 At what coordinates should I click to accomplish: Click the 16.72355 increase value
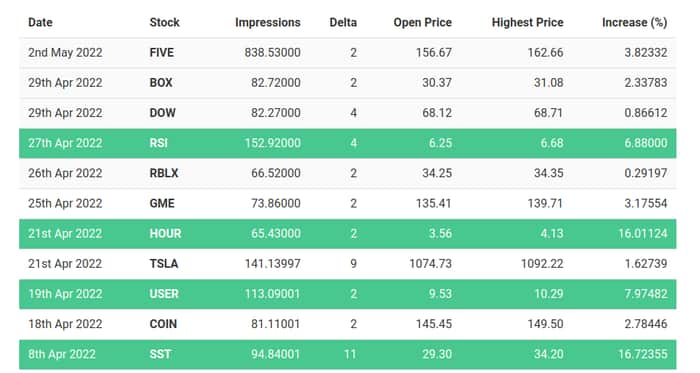[643, 354]
